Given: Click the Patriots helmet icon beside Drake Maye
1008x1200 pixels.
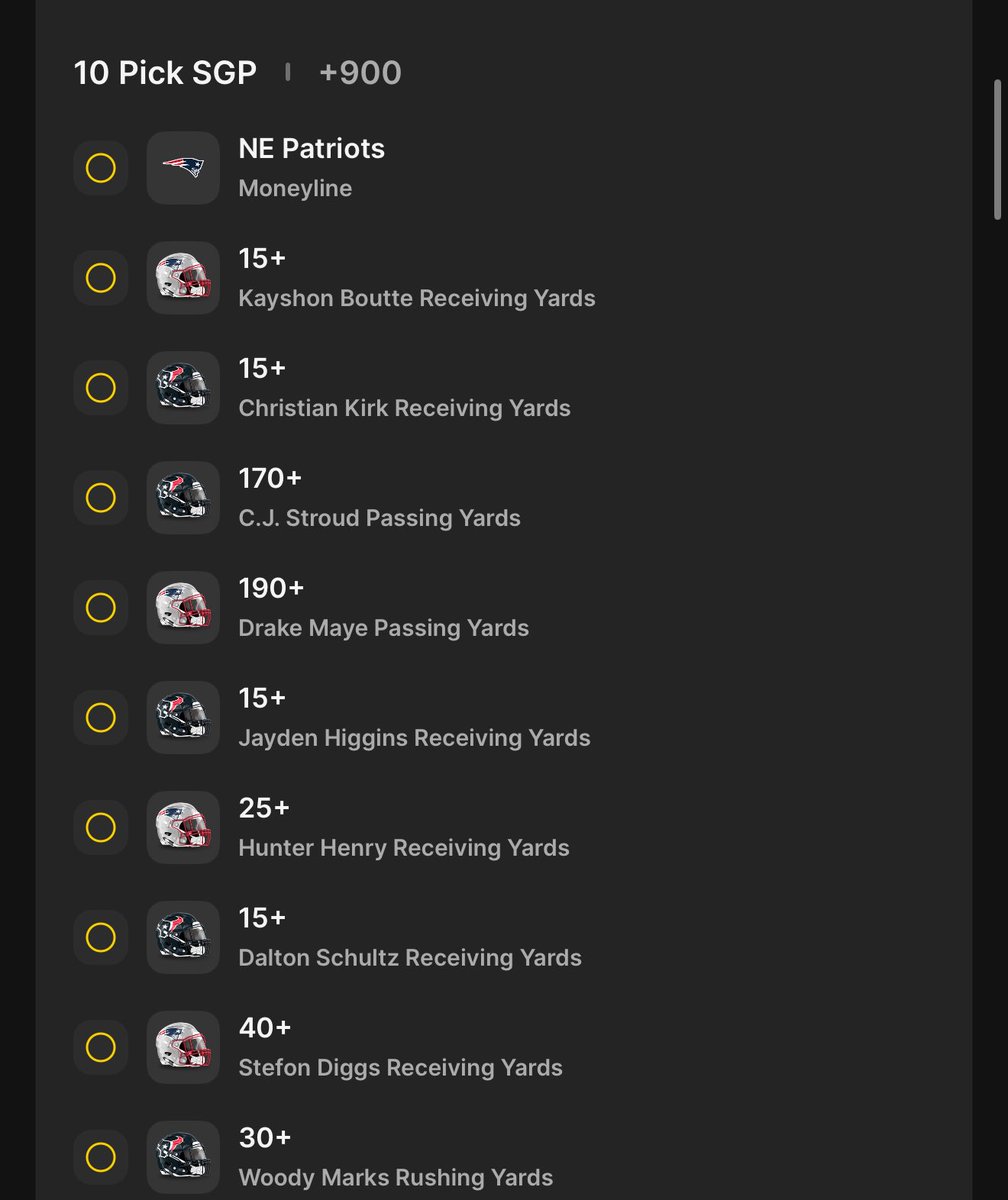Looking at the screenshot, I should (x=183, y=608).
